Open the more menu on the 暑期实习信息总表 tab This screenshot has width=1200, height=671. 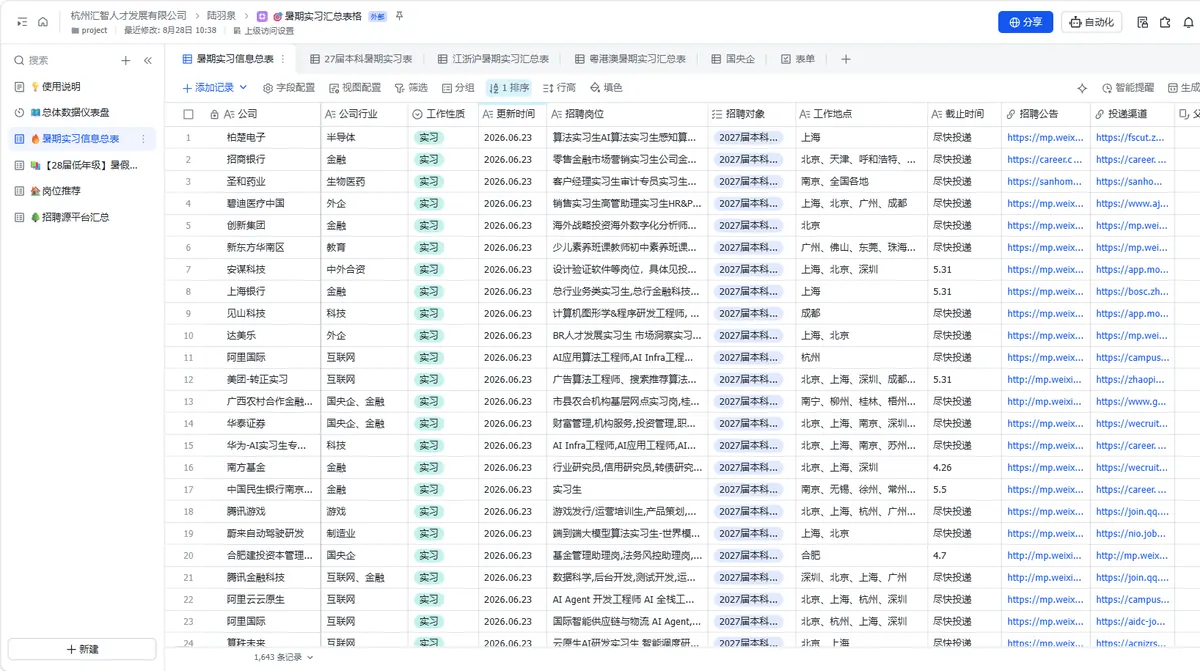tap(283, 59)
